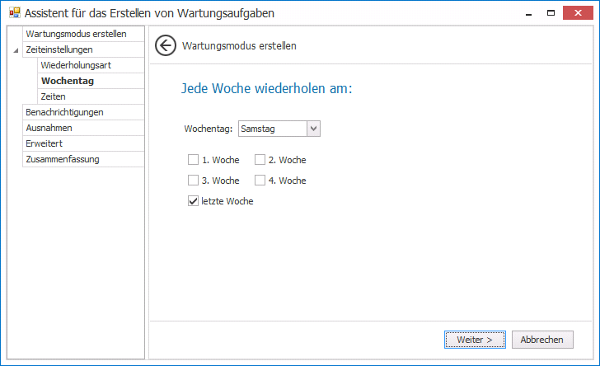Open the Zeiten step

91,96
